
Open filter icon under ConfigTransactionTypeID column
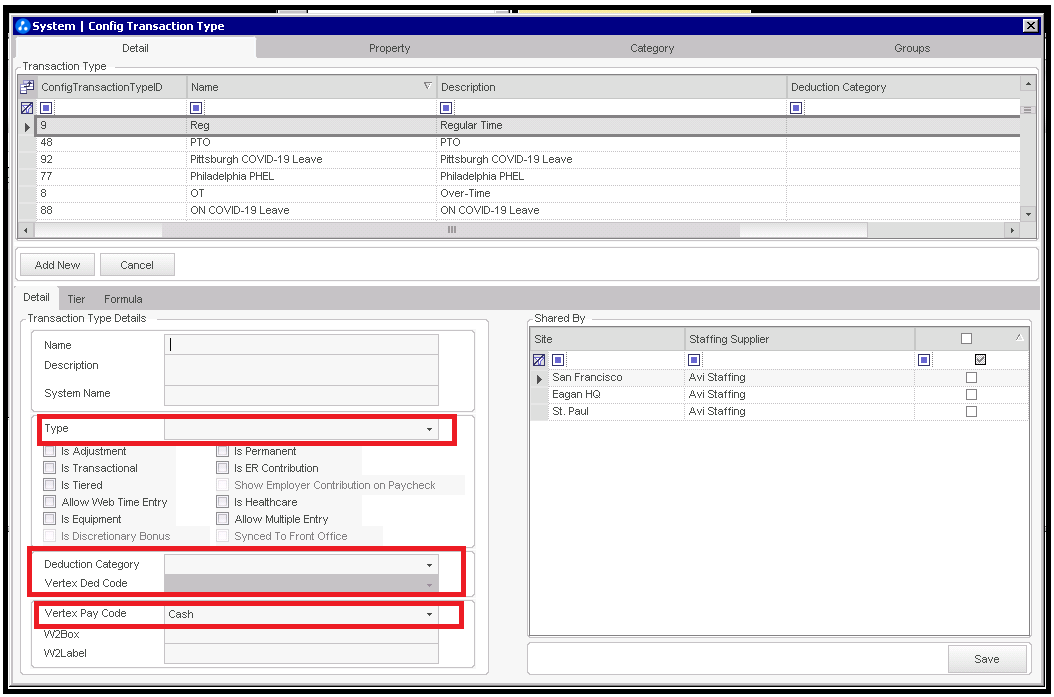[x=46, y=108]
